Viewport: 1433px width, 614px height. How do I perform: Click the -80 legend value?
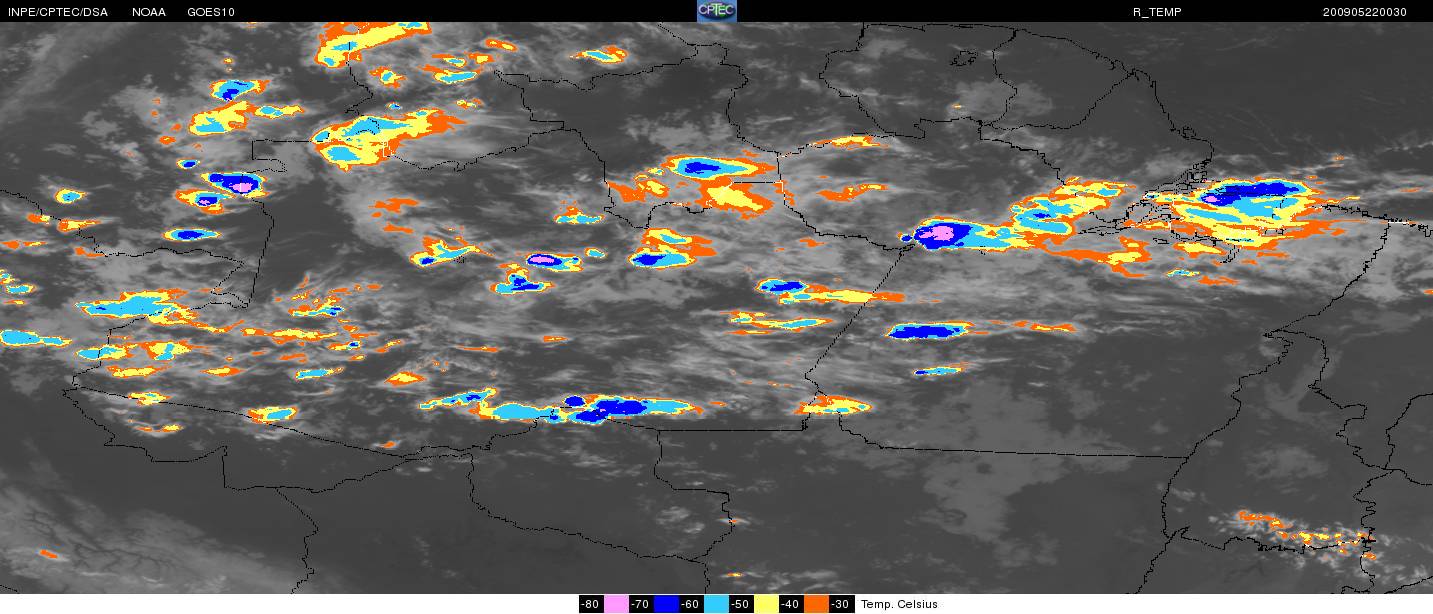[x=591, y=604]
